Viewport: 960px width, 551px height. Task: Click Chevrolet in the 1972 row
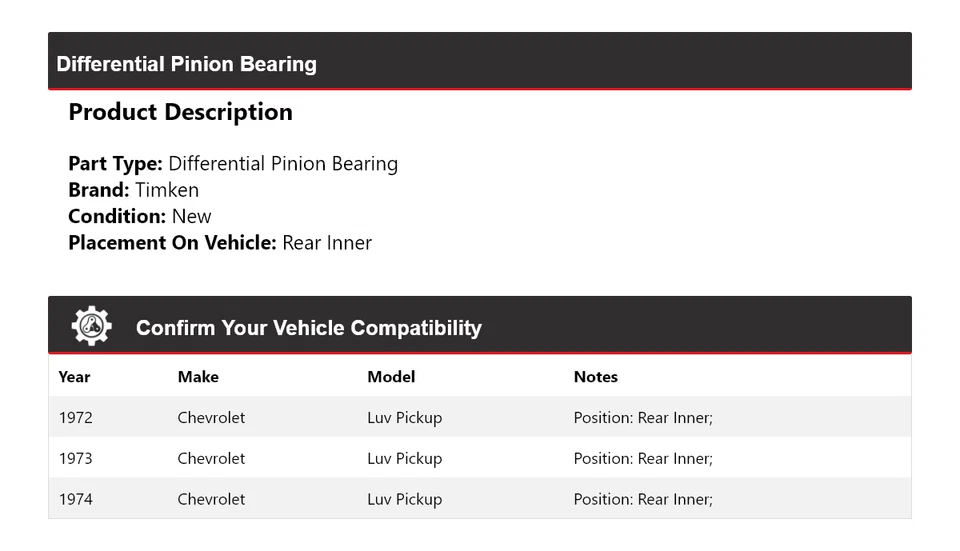pyautogui.click(x=211, y=418)
